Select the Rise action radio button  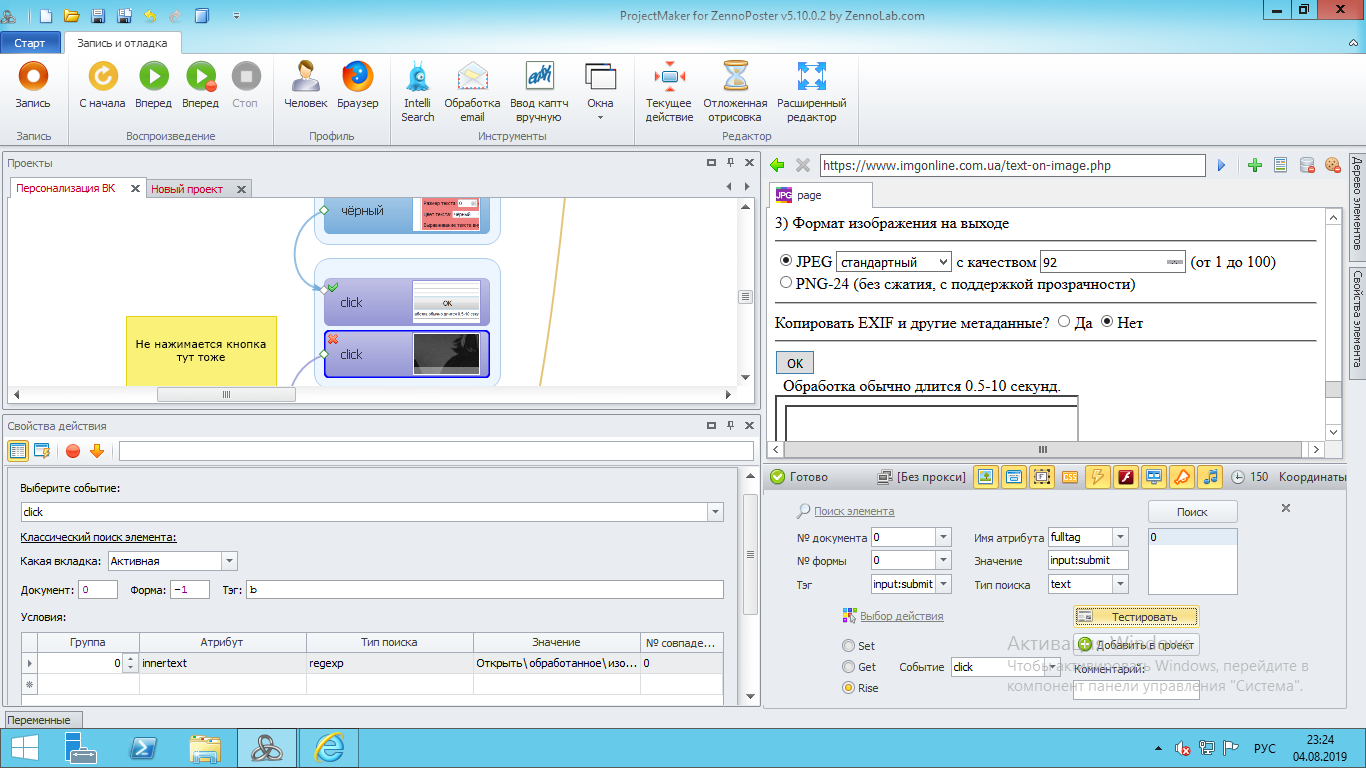(849, 688)
